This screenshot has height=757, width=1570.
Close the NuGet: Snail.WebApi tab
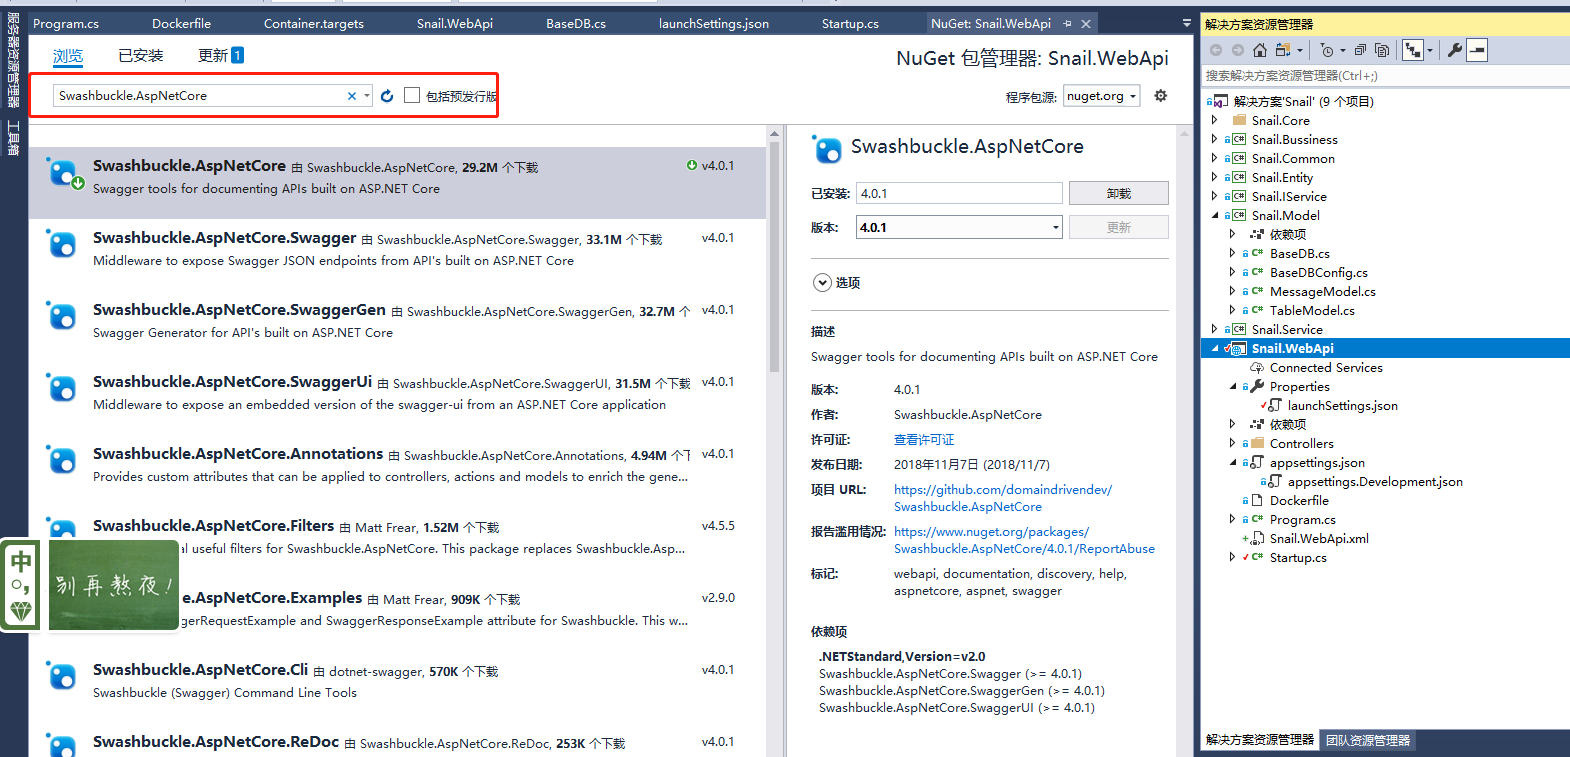1086,23
